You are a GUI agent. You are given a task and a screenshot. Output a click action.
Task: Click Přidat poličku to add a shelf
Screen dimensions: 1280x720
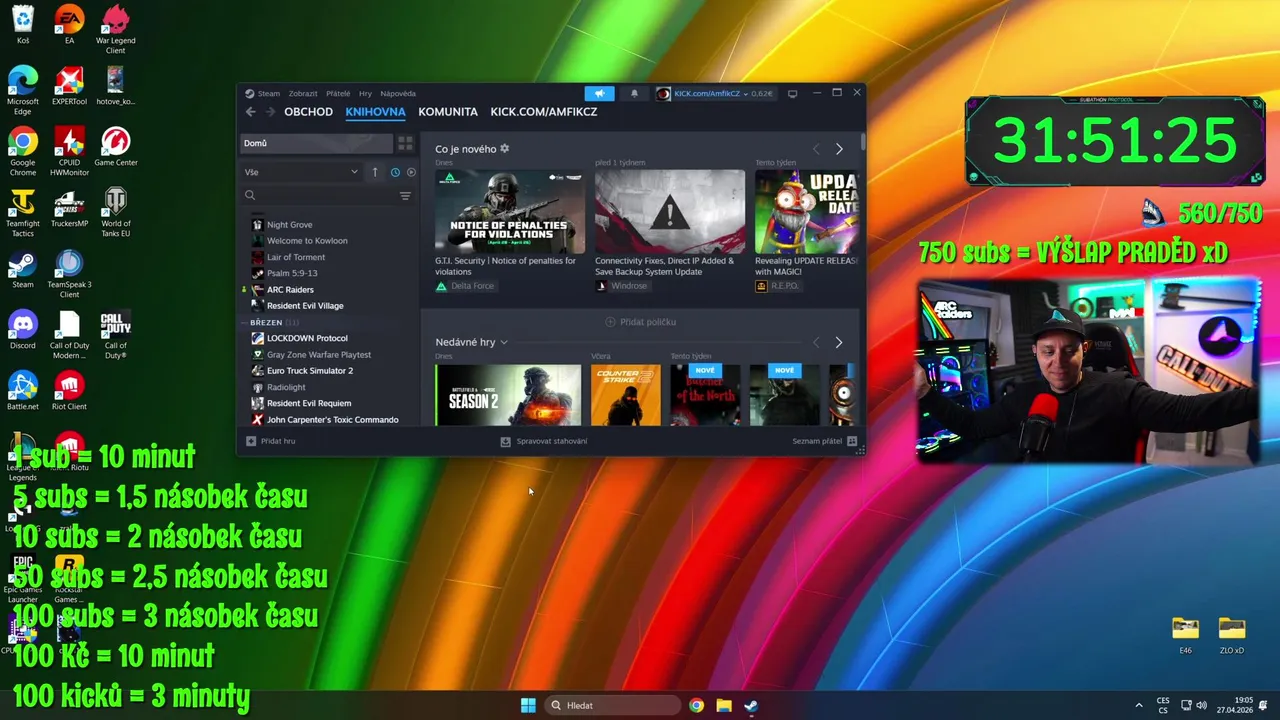[x=641, y=322]
